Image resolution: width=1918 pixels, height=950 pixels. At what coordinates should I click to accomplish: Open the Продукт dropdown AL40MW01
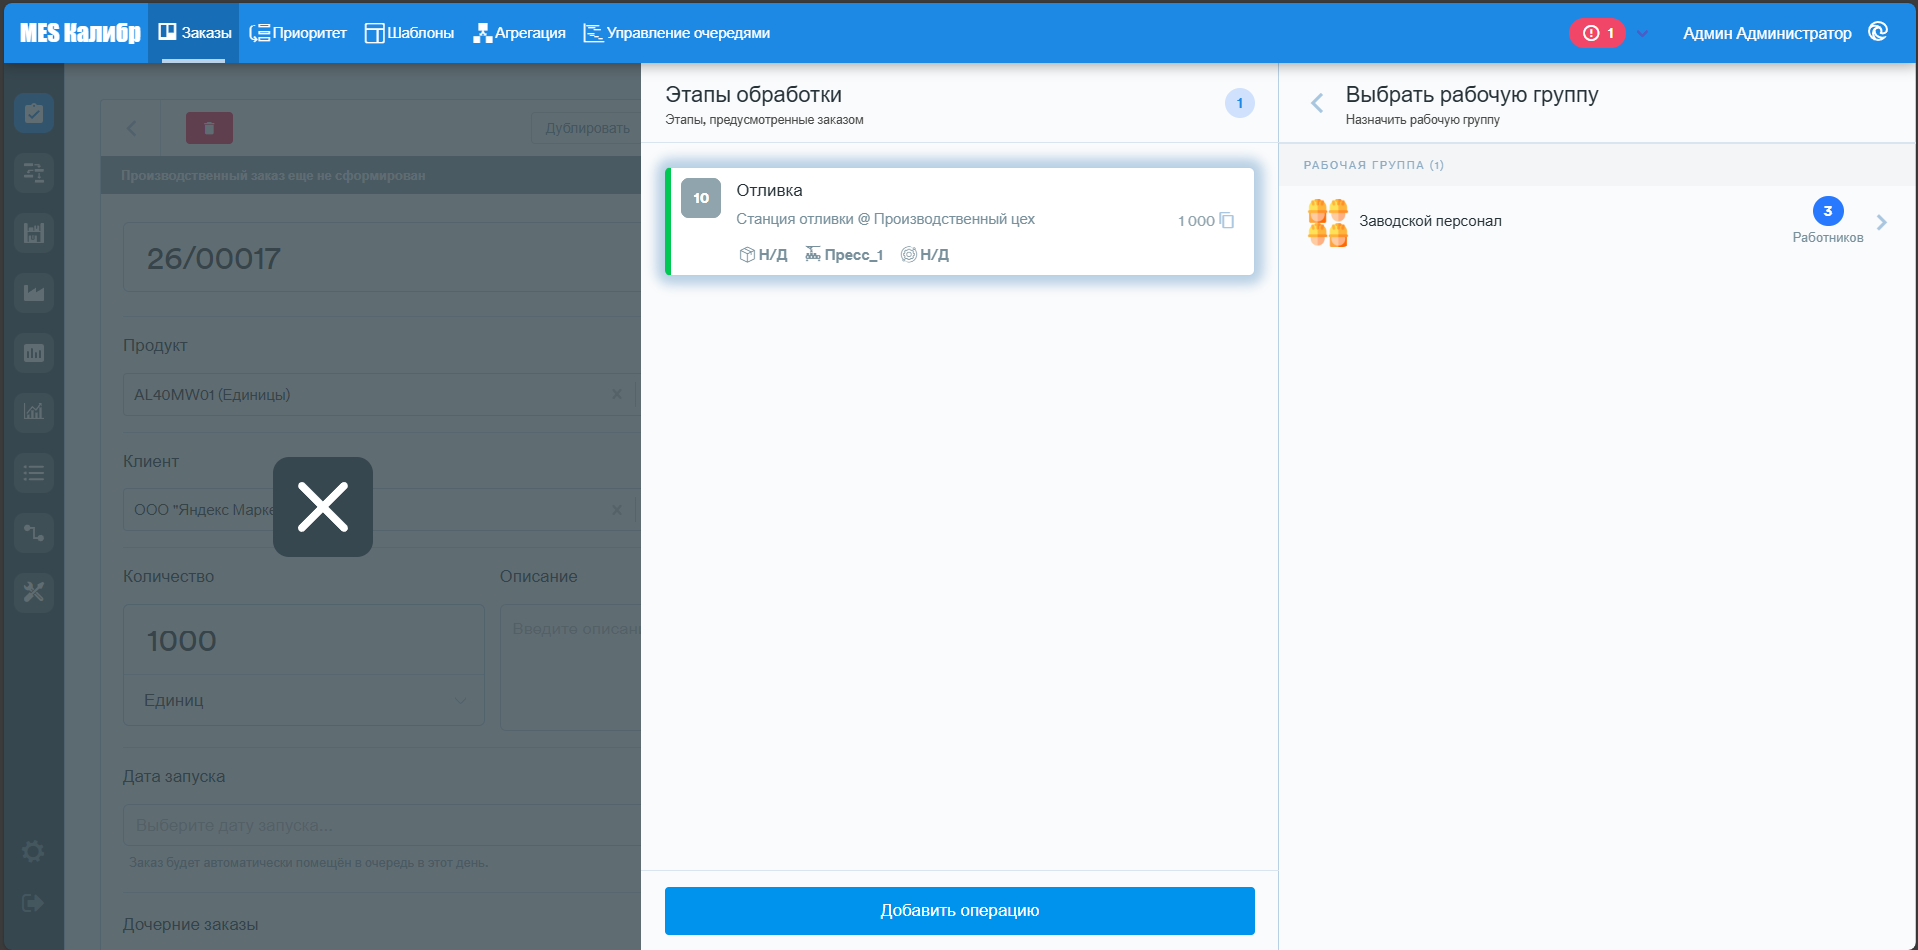pyautogui.click(x=381, y=394)
